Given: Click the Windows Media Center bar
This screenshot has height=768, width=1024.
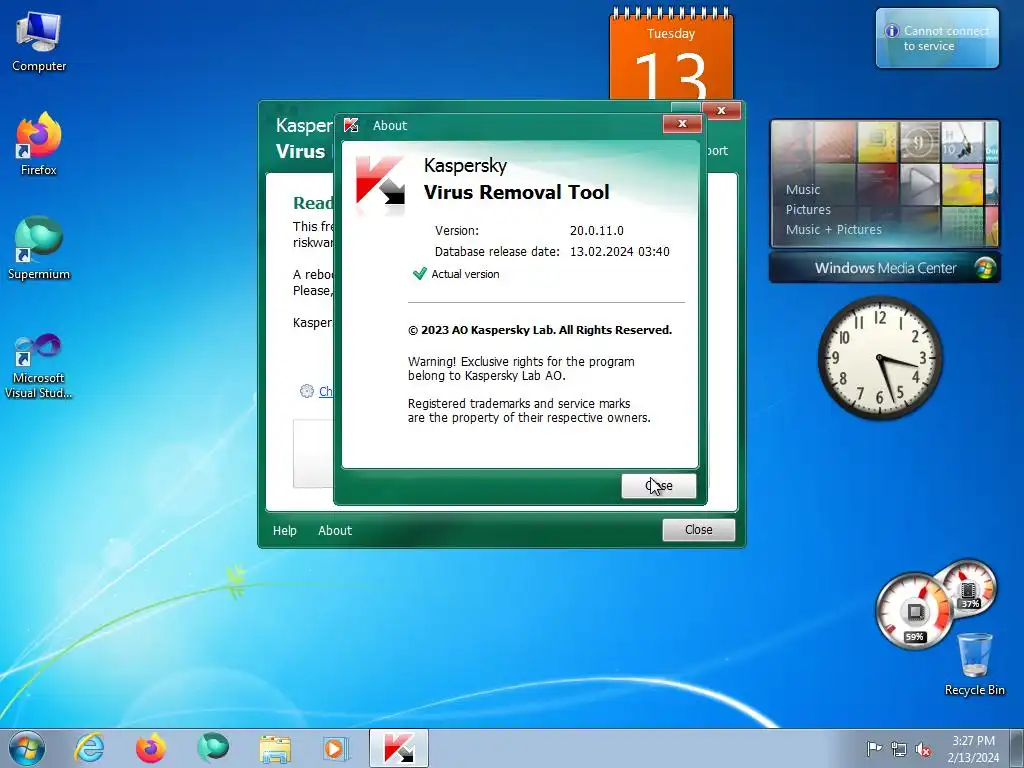Looking at the screenshot, I should pyautogui.click(x=884, y=268).
